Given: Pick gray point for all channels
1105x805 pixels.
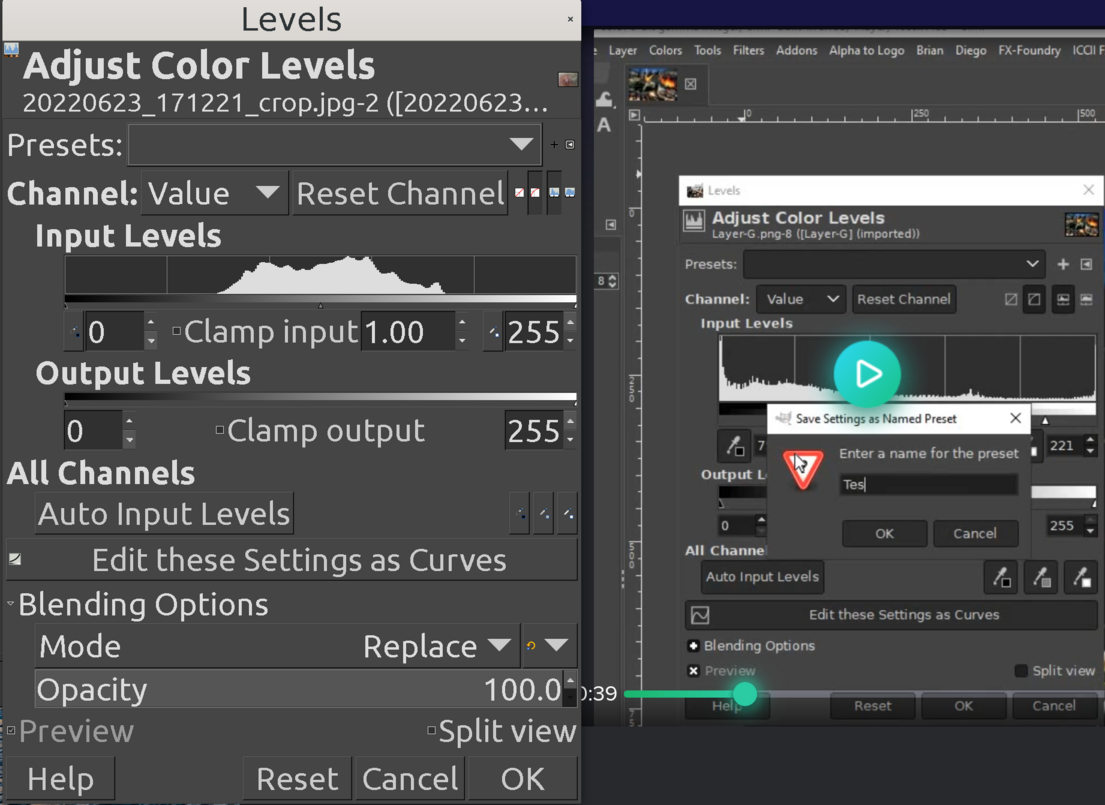Looking at the screenshot, I should coord(543,514).
